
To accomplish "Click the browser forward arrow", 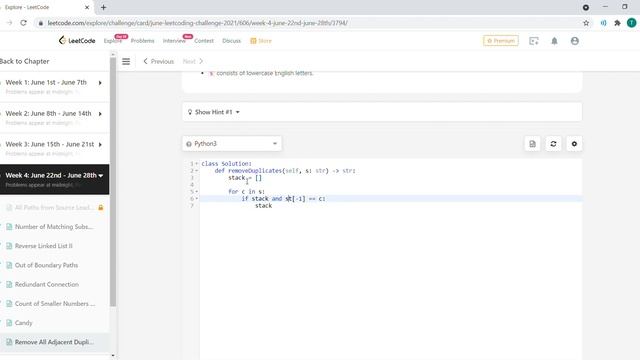I will tap(9, 23).
